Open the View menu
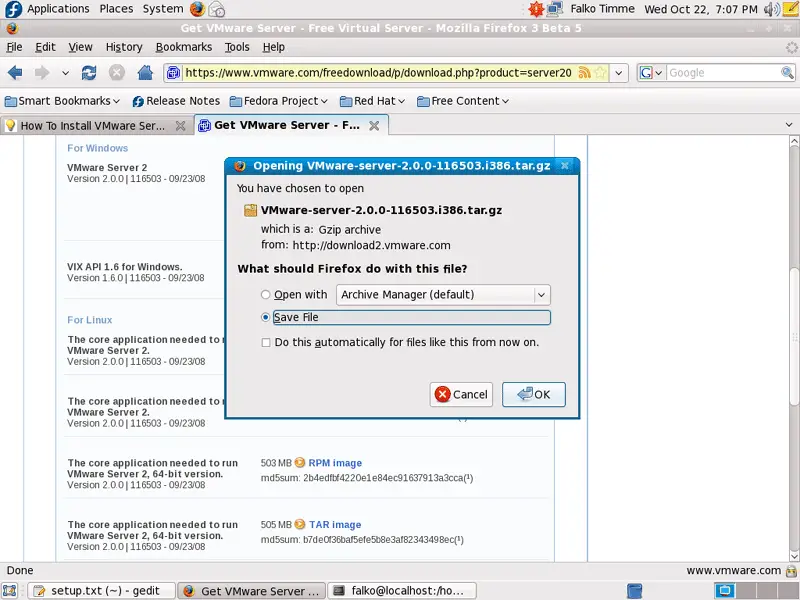Viewport: 800px width, 600px height. tap(81, 47)
